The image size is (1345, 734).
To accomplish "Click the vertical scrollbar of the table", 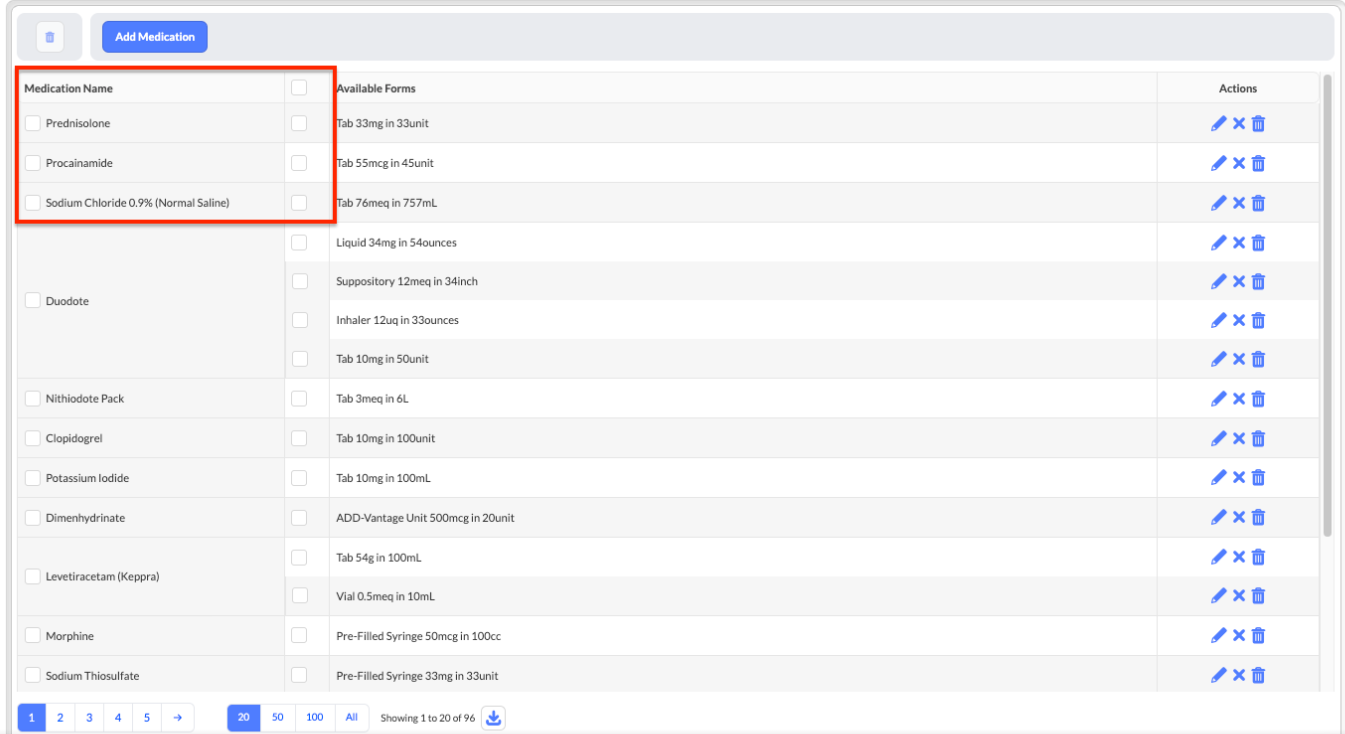I will (x=1327, y=300).
